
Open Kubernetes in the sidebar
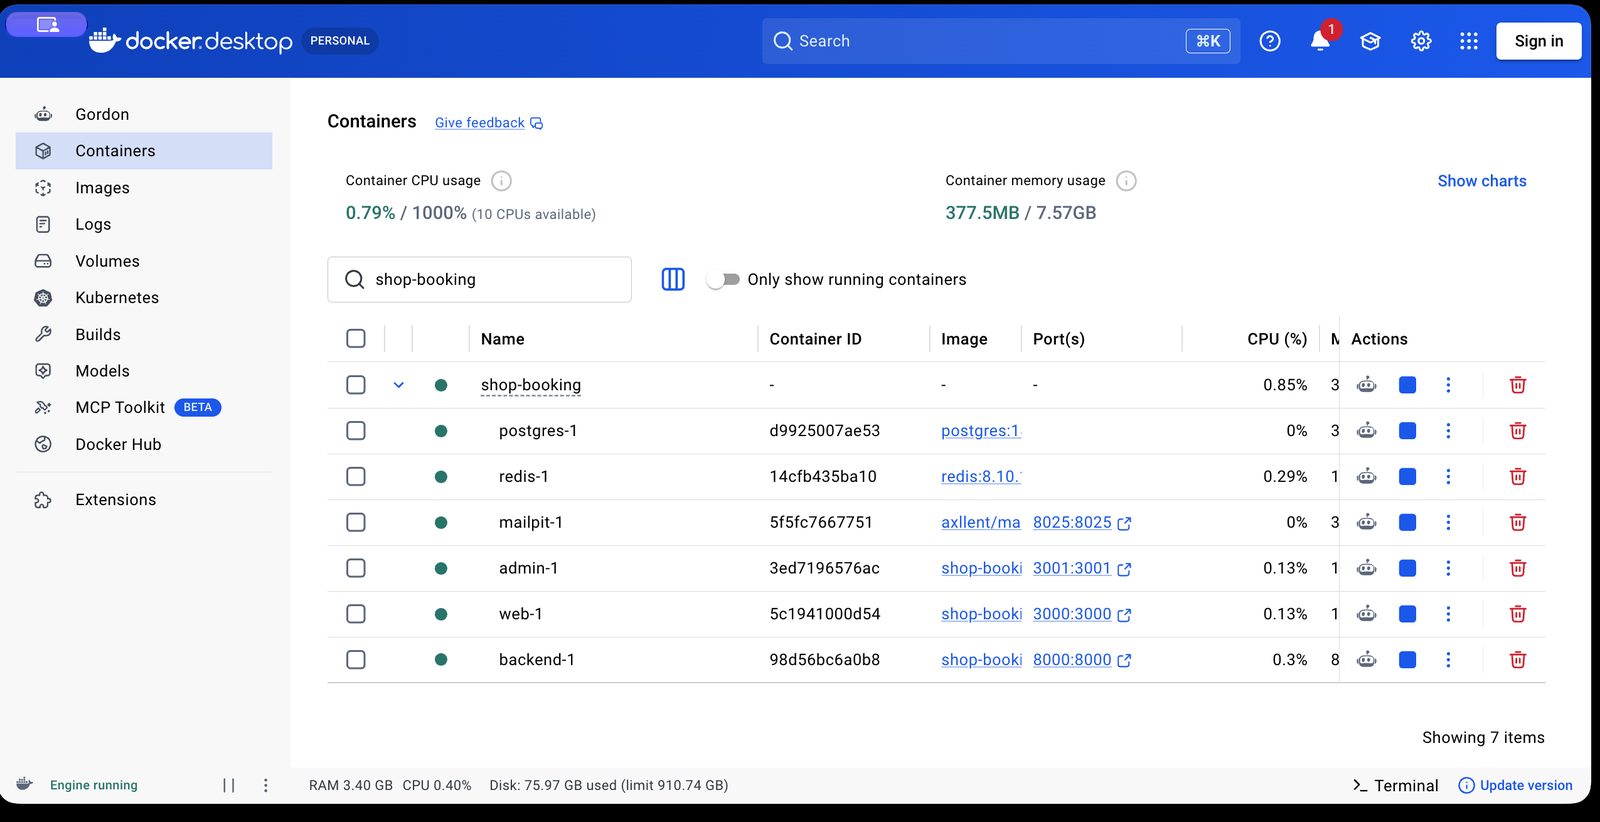click(144, 298)
